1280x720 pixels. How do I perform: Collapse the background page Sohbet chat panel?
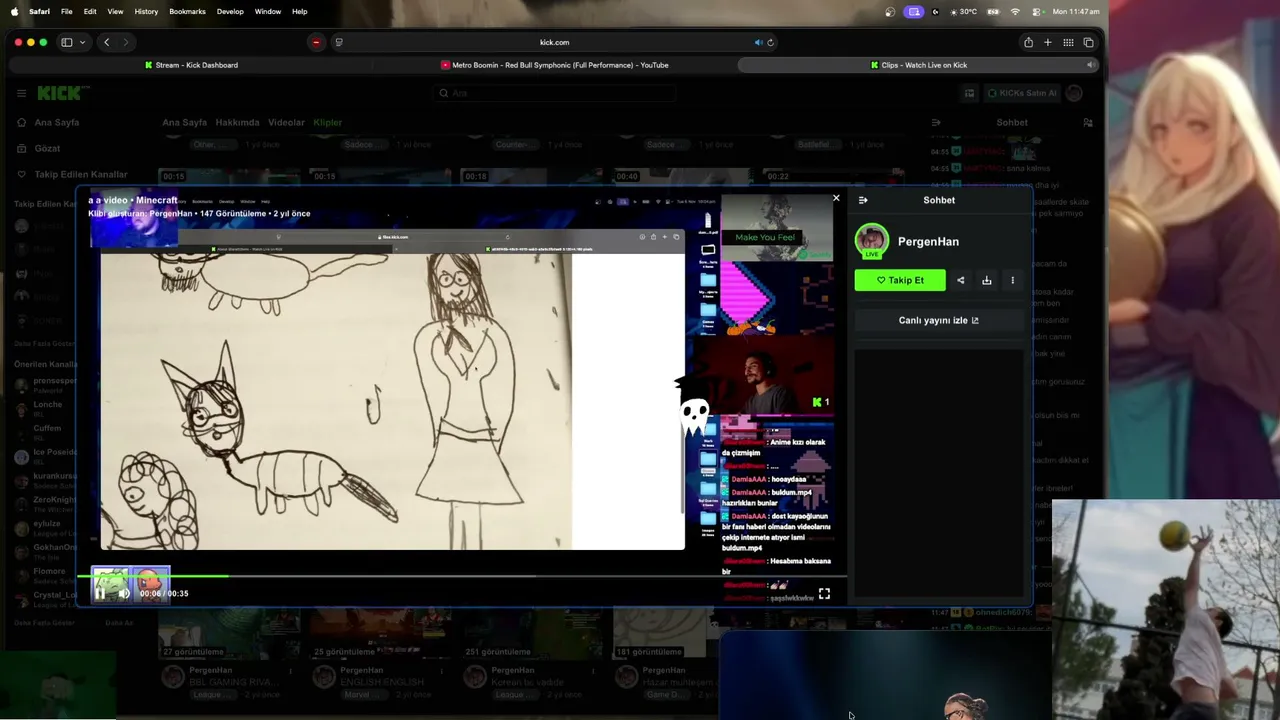936,122
